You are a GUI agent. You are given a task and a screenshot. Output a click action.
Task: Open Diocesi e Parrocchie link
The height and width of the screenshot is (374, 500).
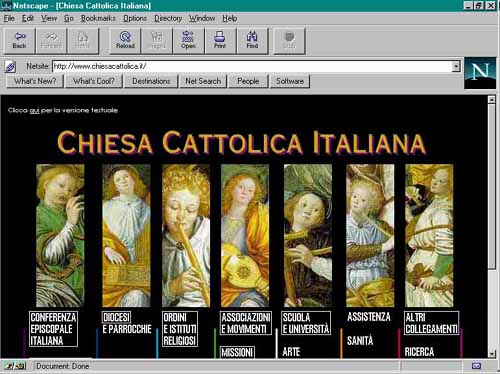tap(127, 323)
